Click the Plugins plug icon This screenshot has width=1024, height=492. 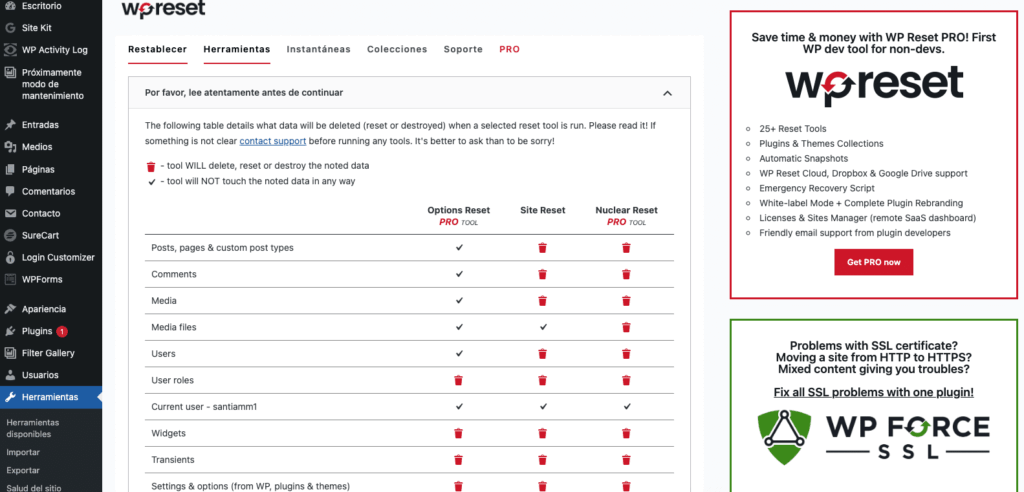coord(10,331)
